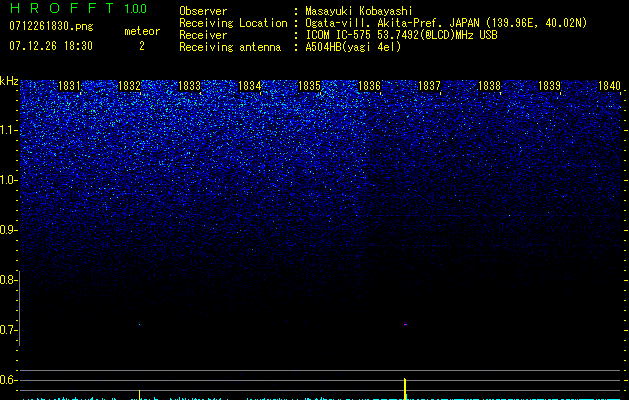Click the 1831 time marker
The image size is (629, 400).
pyautogui.click(x=69, y=86)
